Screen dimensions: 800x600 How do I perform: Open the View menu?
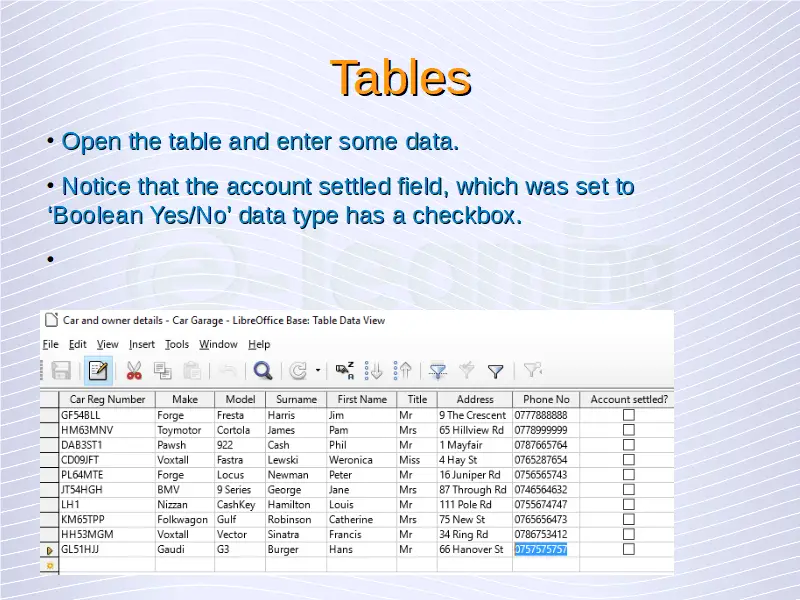[x=108, y=344]
